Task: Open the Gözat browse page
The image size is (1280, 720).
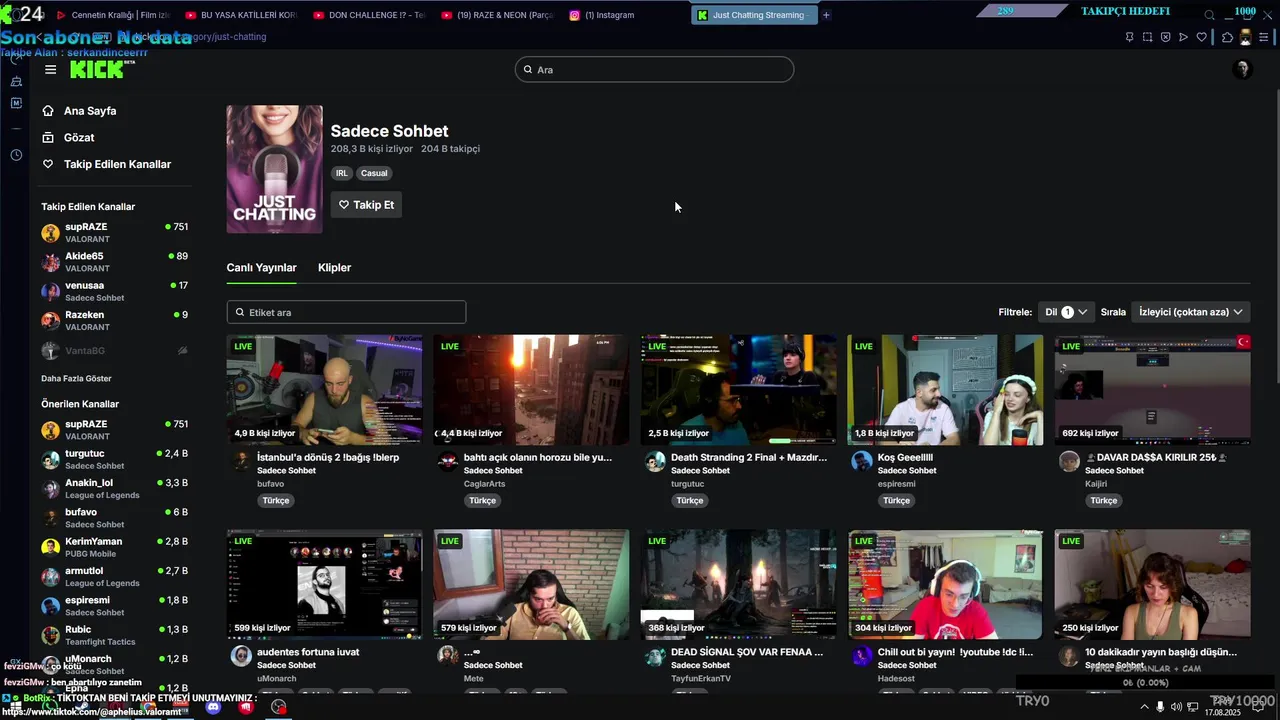Action: pos(79,137)
